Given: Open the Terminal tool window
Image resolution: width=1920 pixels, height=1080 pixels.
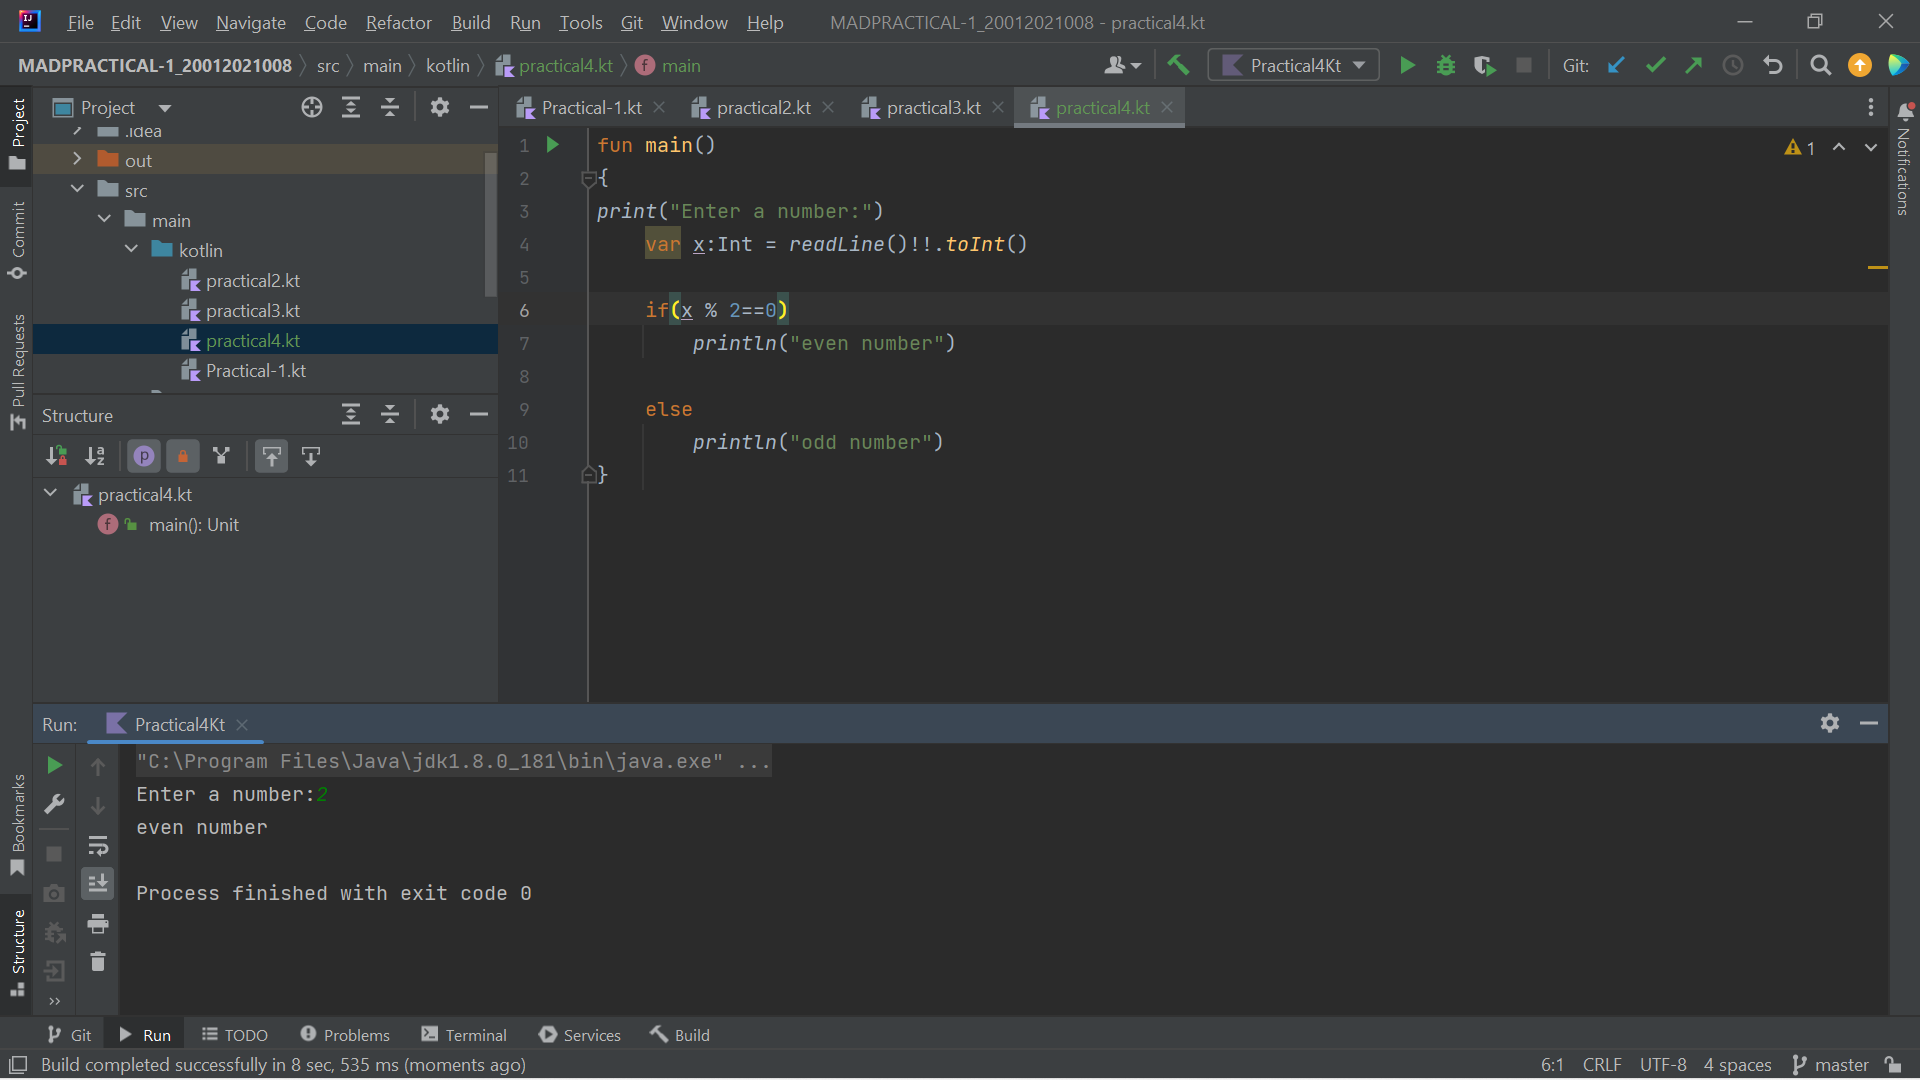Looking at the screenshot, I should (464, 1035).
